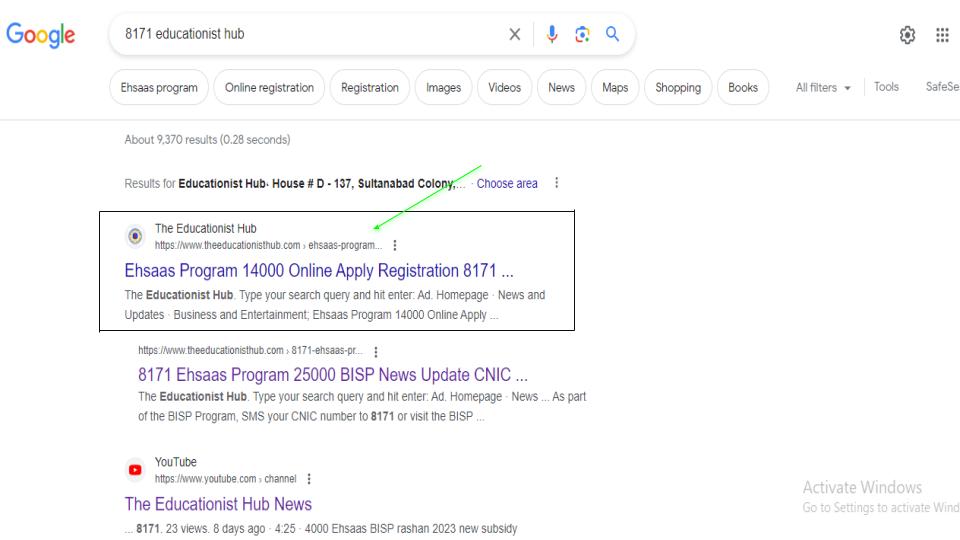Click the YouTube result favicon

(x=135, y=470)
